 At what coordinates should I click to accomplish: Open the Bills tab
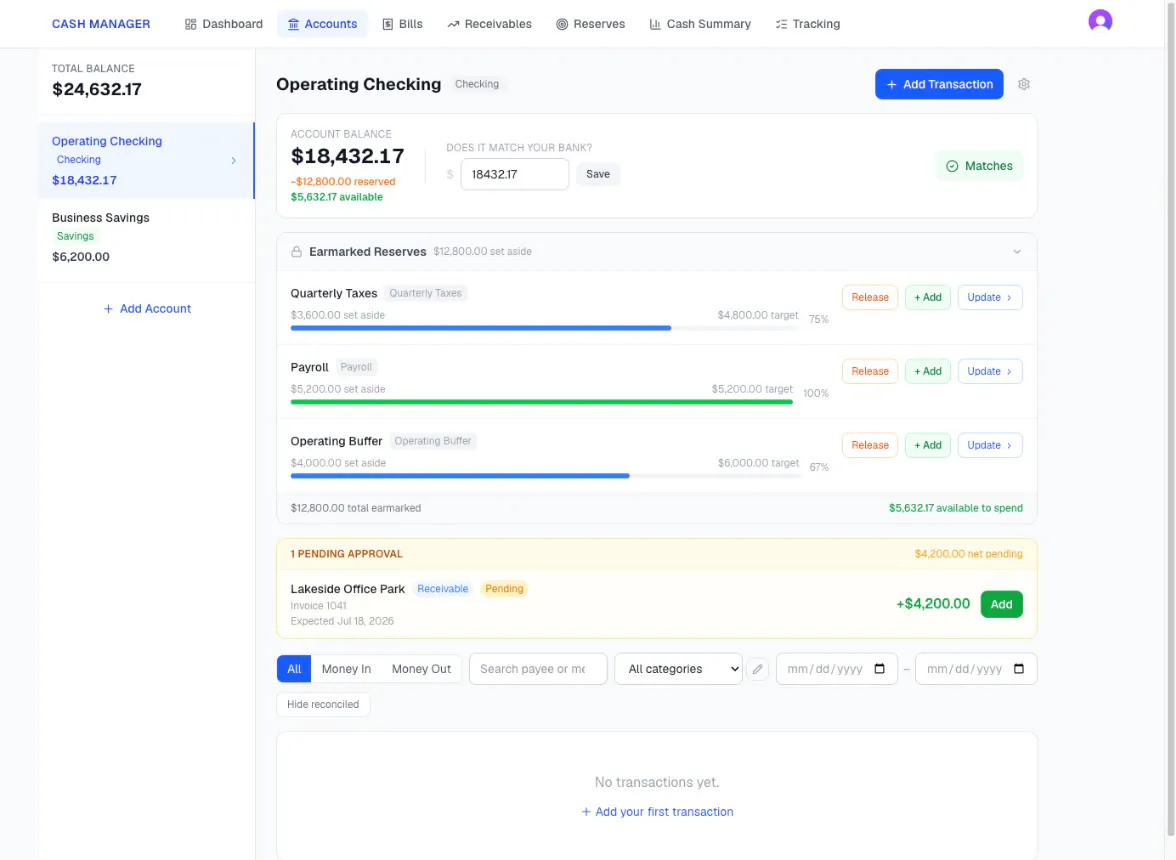coord(403,24)
